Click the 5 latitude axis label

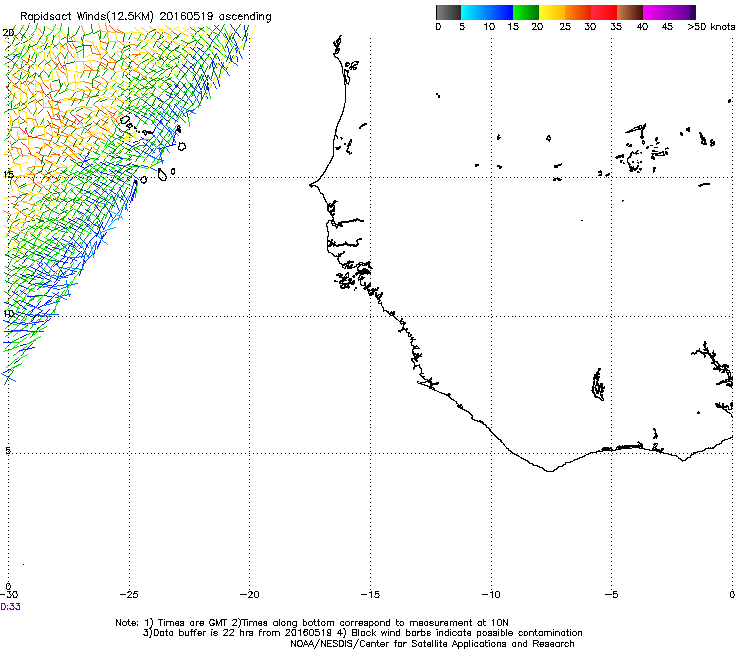coord(8,451)
